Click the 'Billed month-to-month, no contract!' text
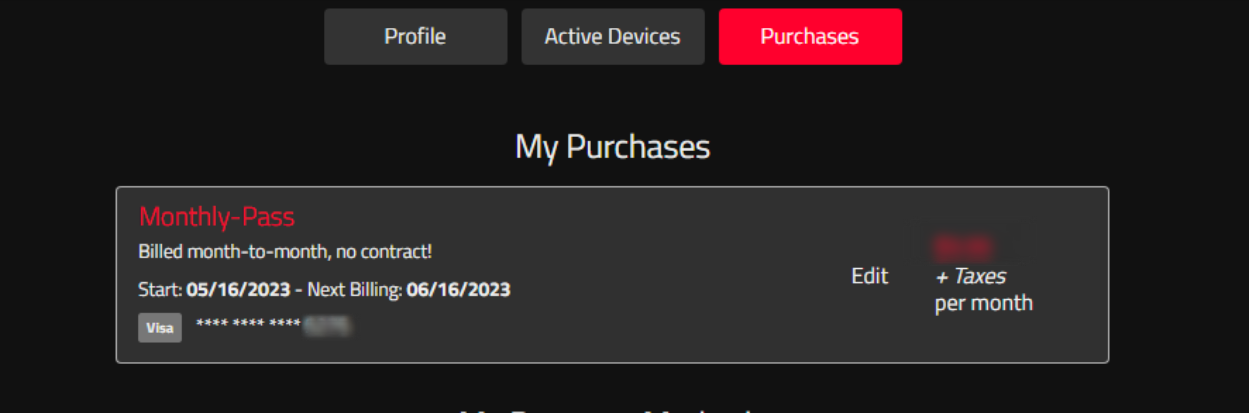Image resolution: width=1249 pixels, height=413 pixels. 285,251
